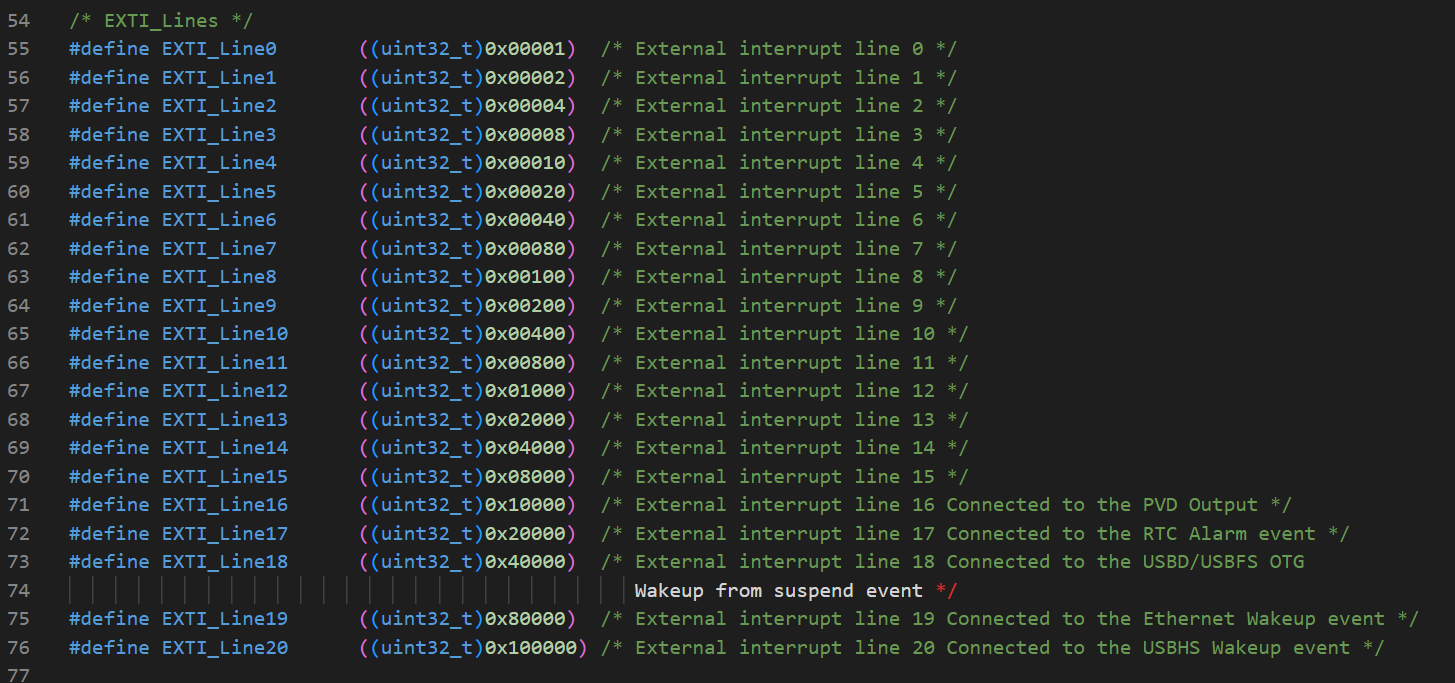Click the USBD/USBFS OTG comment text
Viewport: 1455px width, 683px height.
pyautogui.click(x=1223, y=562)
